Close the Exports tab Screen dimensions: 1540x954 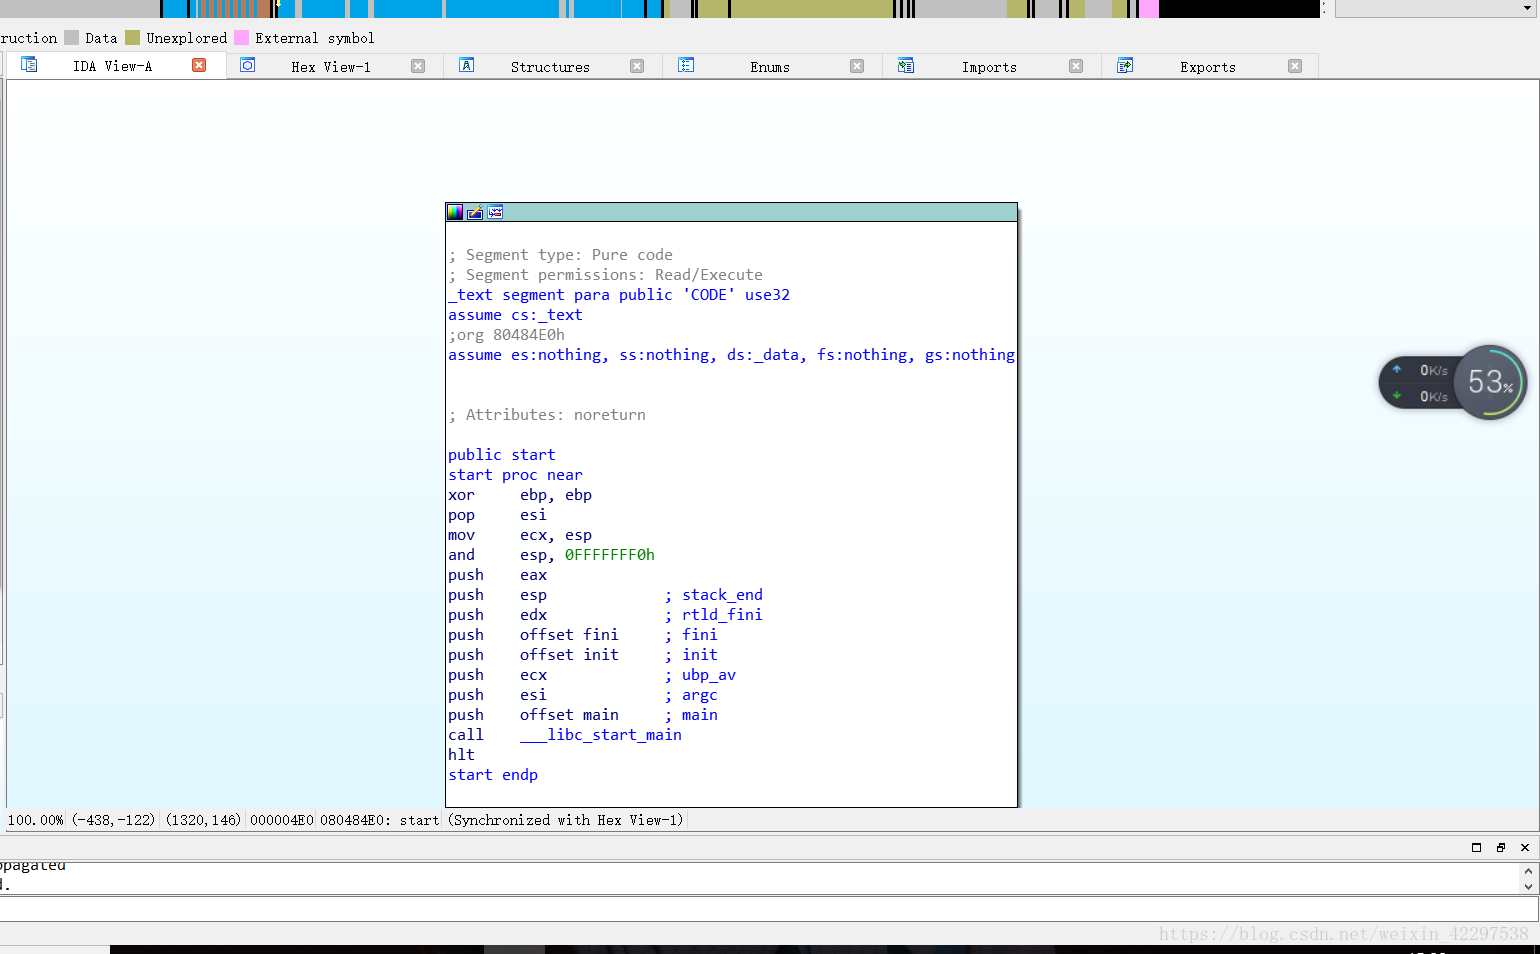pos(1295,66)
